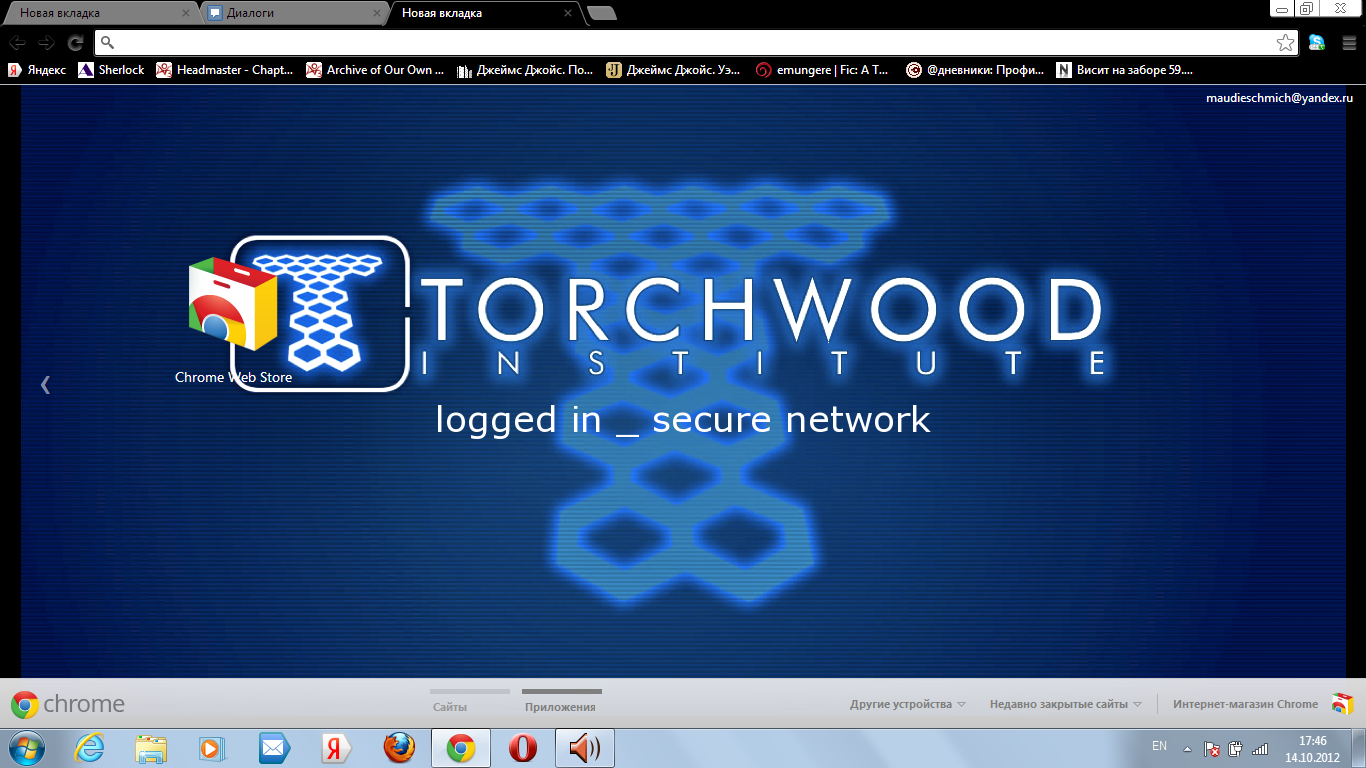
Task: Open the @дневники: Профи... bookmark
Action: click(x=975, y=70)
